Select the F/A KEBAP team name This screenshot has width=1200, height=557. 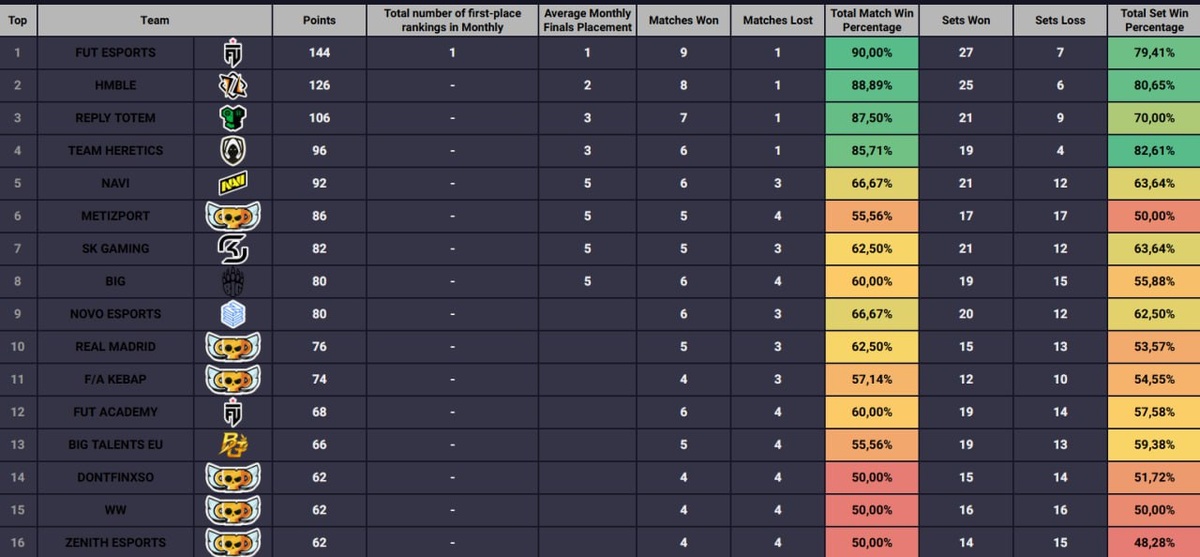pyautogui.click(x=115, y=379)
